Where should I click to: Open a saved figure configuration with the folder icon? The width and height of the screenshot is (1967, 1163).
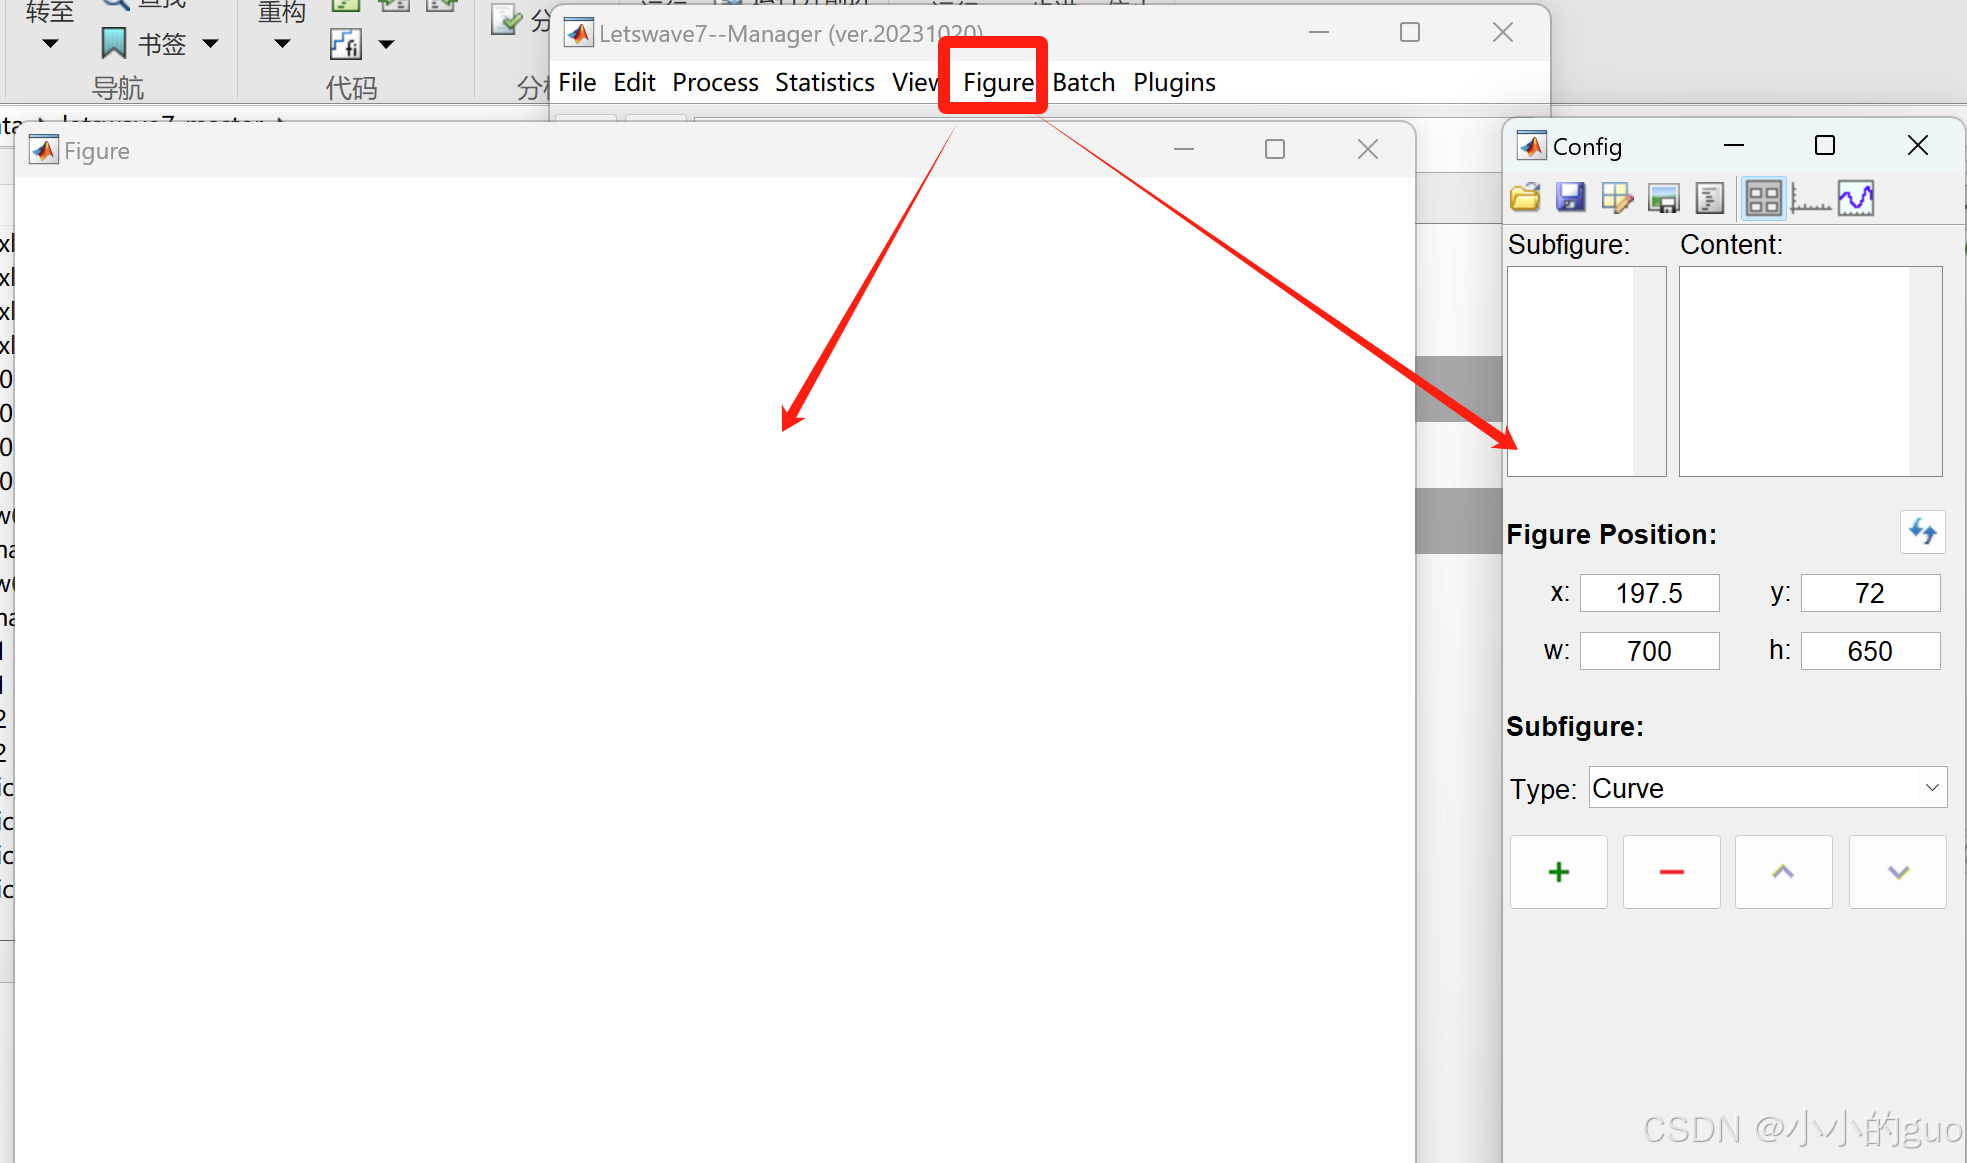(x=1525, y=198)
